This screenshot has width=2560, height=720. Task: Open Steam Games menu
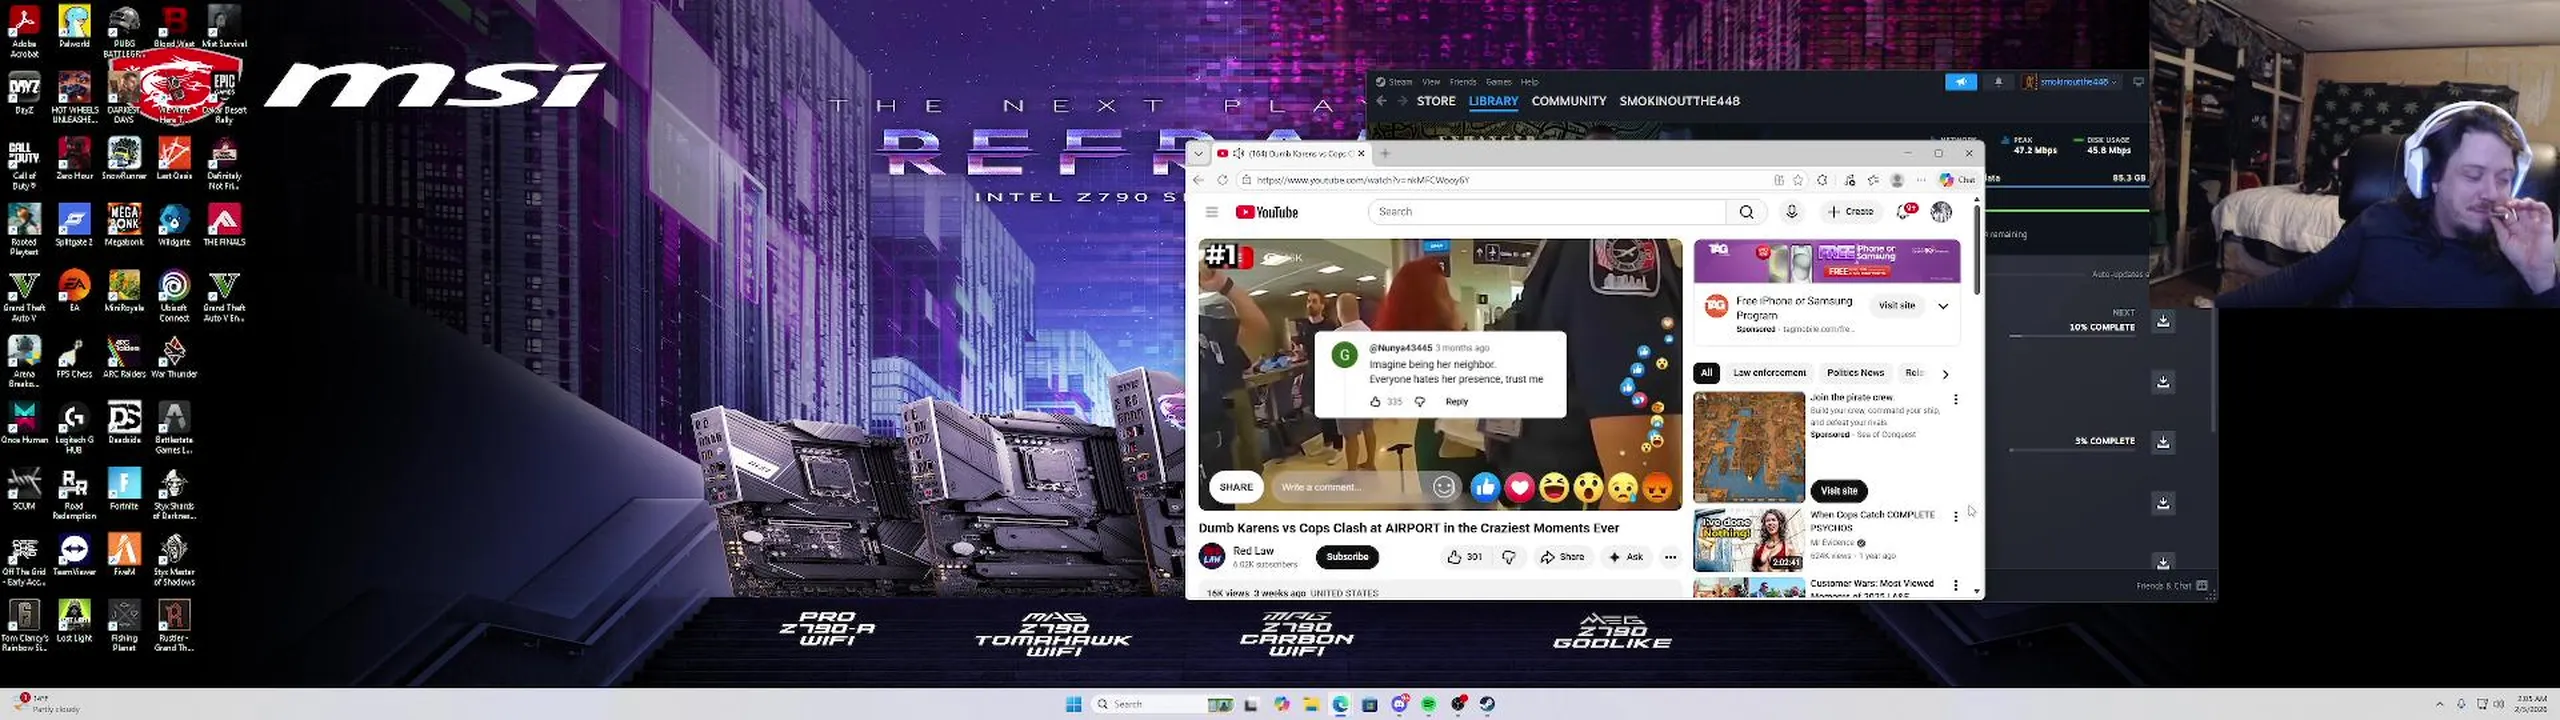1498,82
